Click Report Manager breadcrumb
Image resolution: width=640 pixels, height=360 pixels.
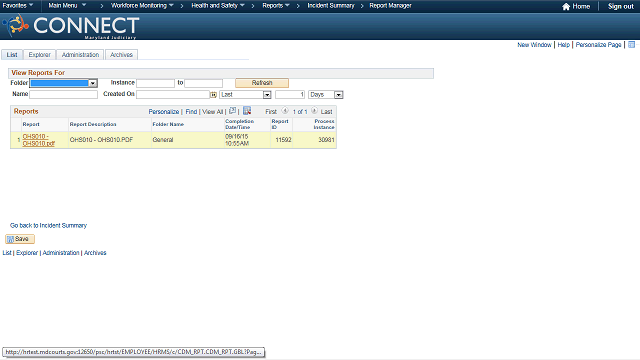[390, 6]
